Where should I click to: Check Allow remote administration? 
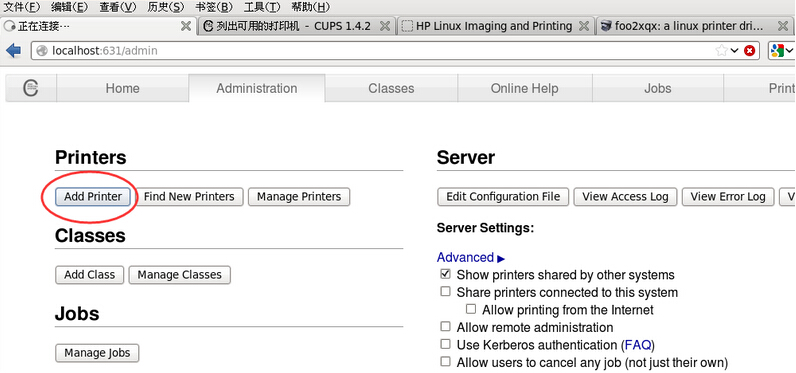point(445,326)
